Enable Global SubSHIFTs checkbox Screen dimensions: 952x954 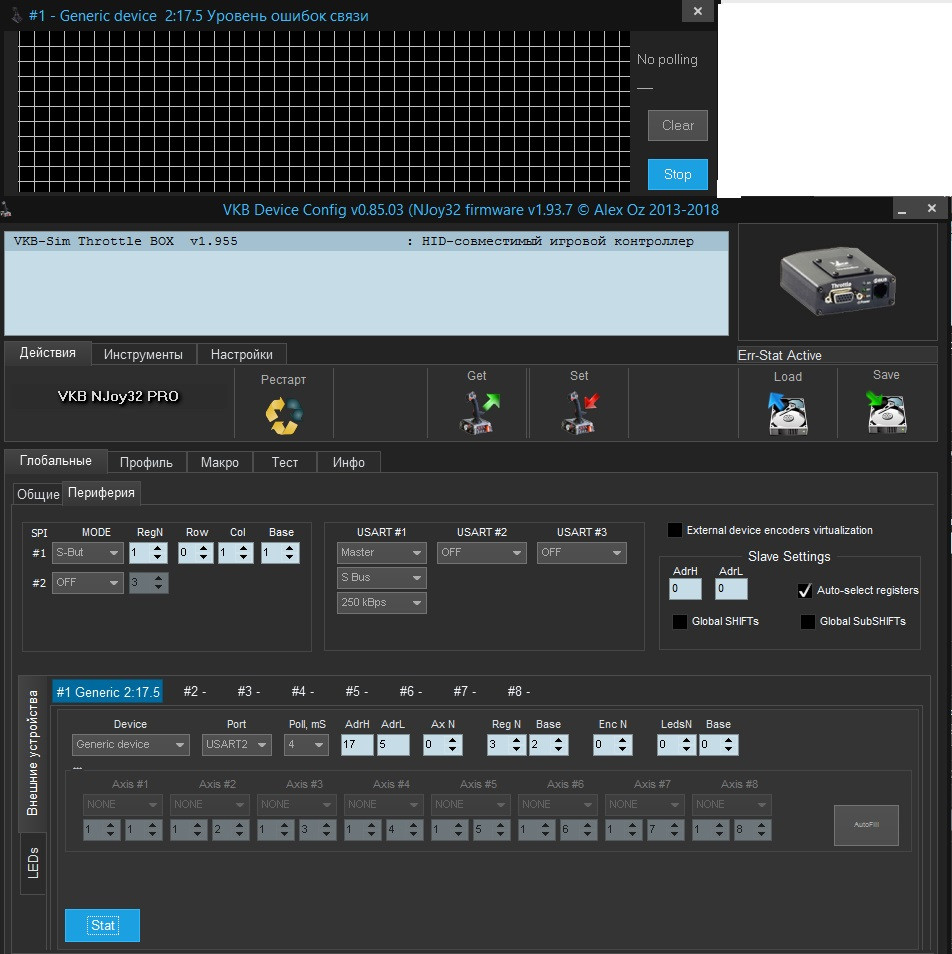(x=808, y=621)
